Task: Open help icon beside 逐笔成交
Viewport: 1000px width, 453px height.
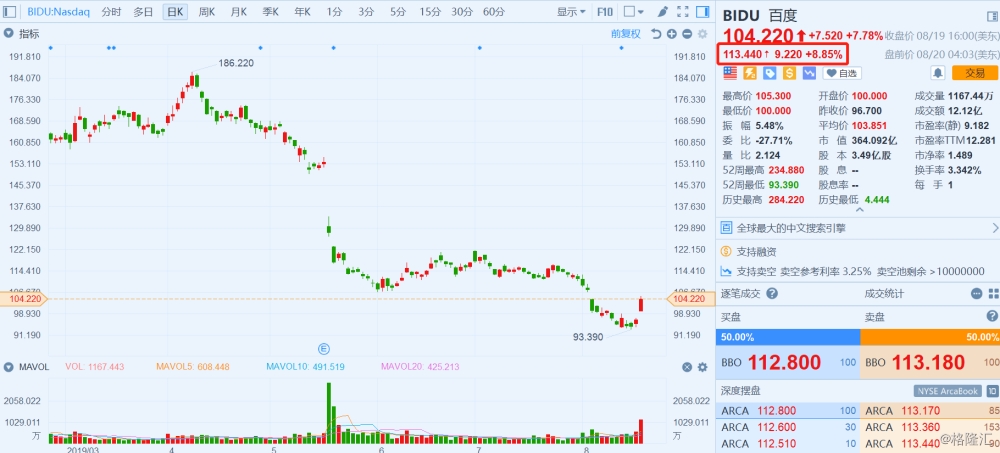Action: [x=772, y=293]
